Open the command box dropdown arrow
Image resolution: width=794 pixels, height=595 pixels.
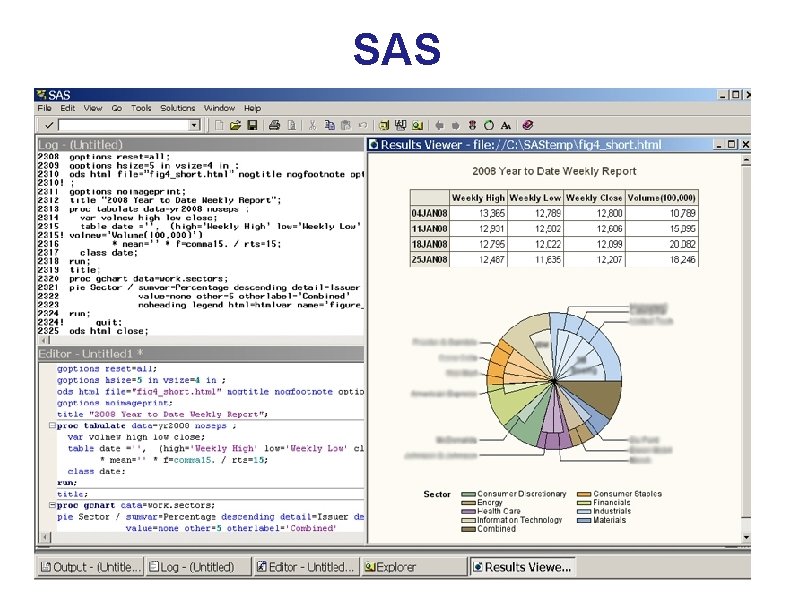pyautogui.click(x=194, y=125)
